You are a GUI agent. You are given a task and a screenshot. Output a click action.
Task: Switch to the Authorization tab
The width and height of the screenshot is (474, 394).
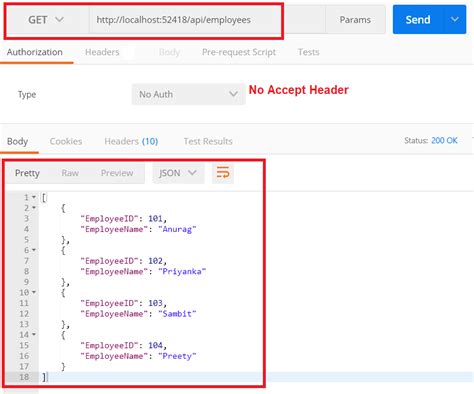(x=35, y=52)
